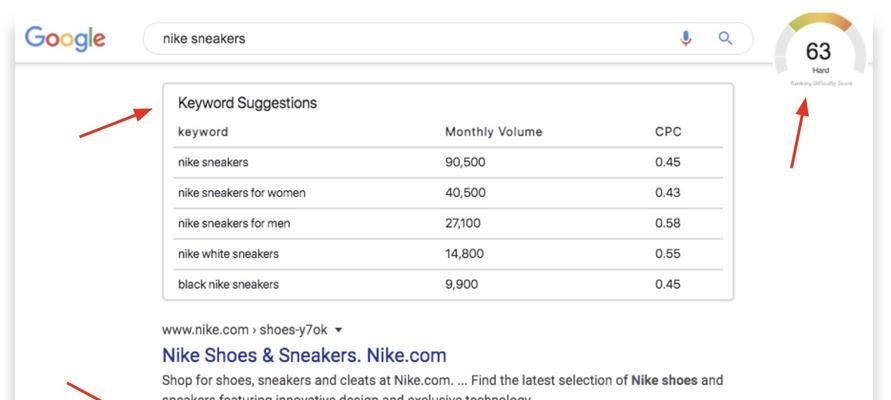Expand the nike.com result dropdown arrow
This screenshot has width=891, height=400.
click(x=339, y=330)
